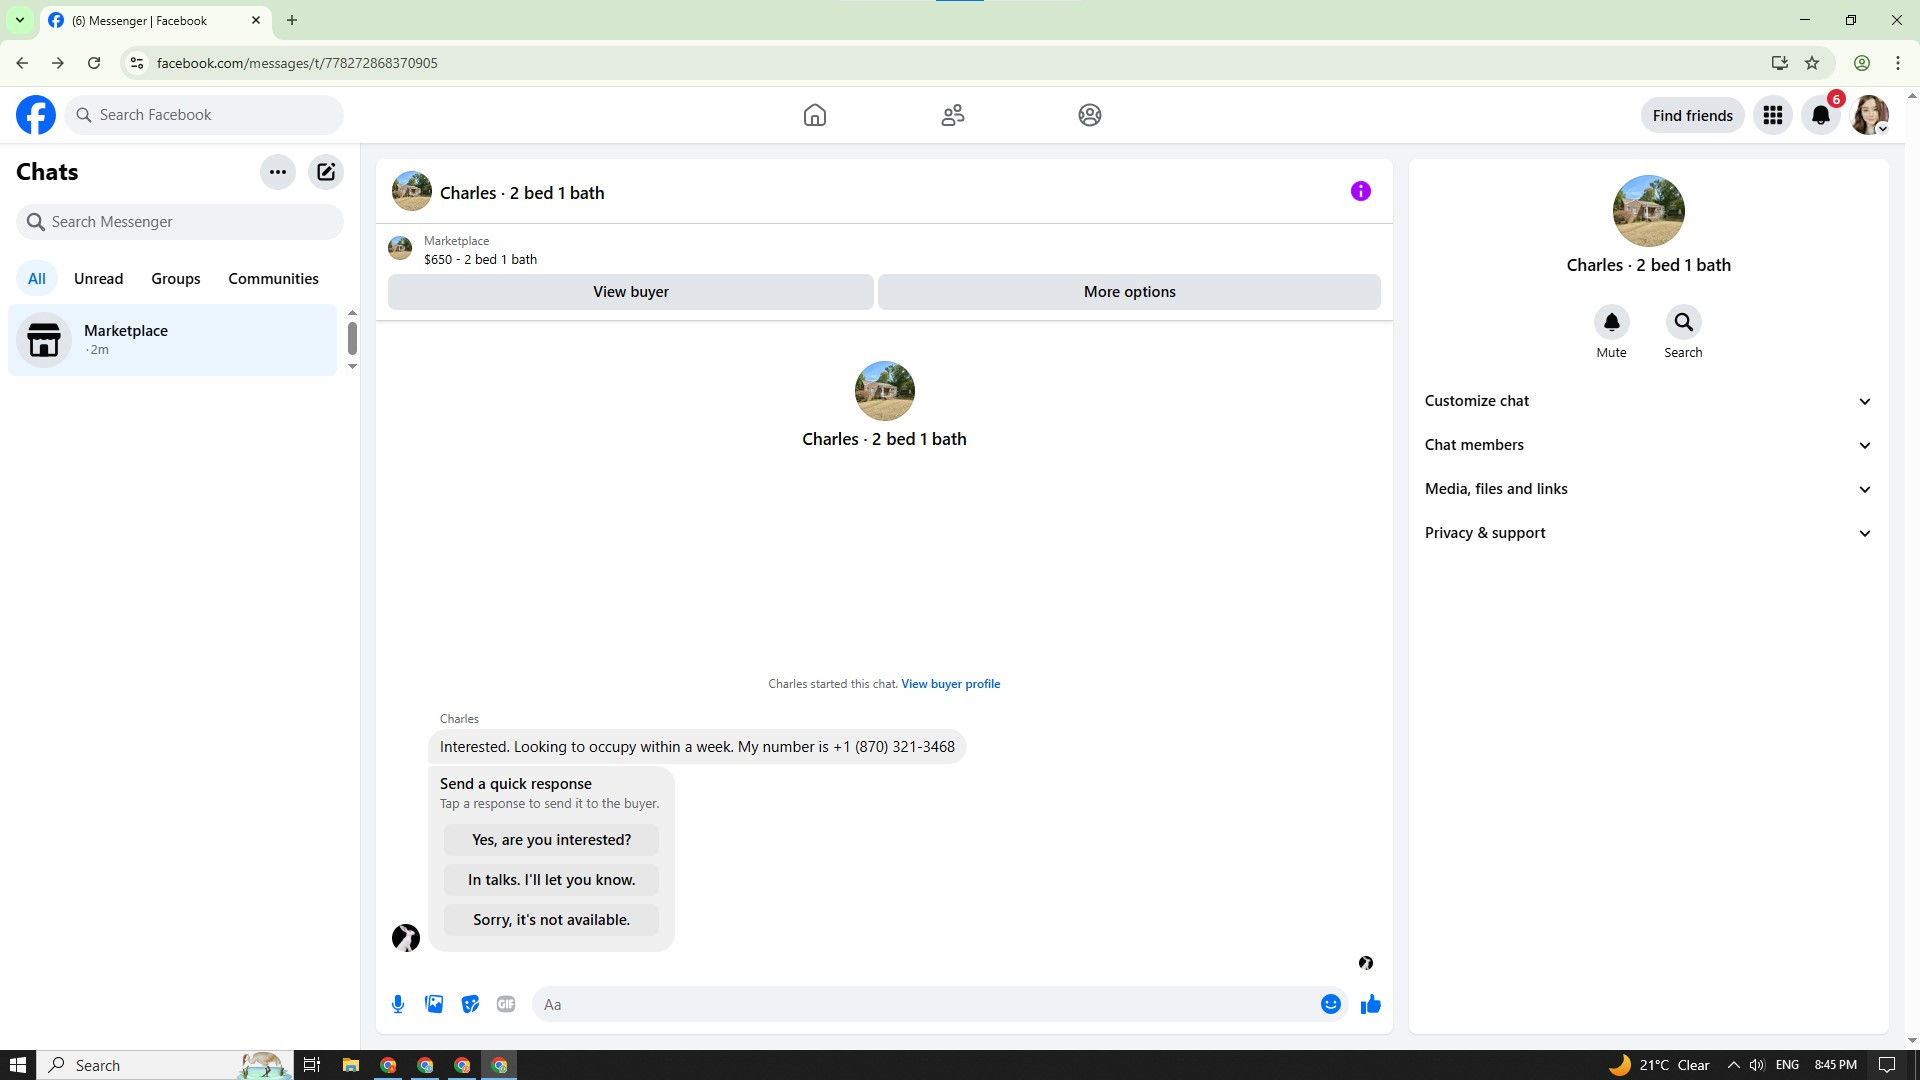Toggle the conversation information panel

[x=1360, y=191]
